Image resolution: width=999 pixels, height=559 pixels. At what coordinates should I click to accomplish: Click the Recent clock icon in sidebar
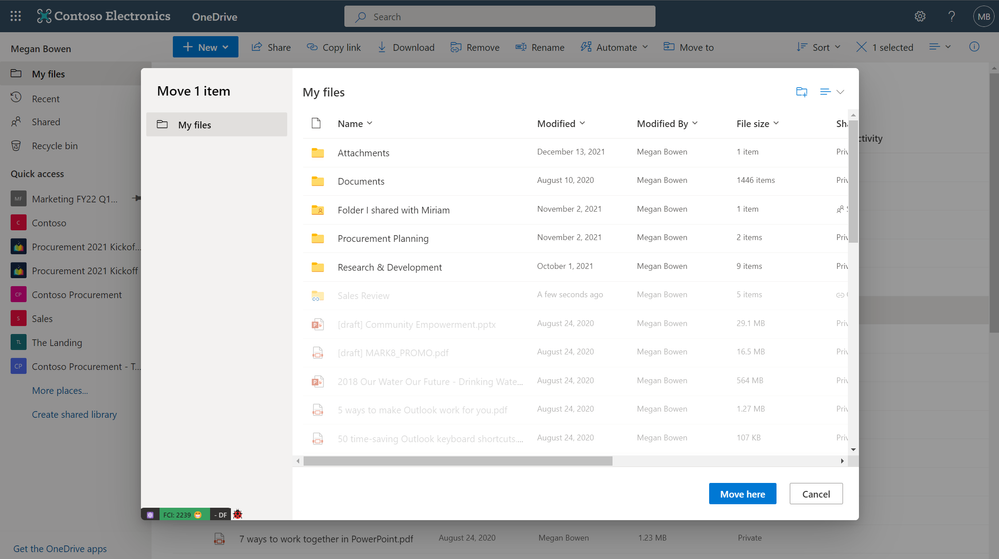[x=16, y=98]
